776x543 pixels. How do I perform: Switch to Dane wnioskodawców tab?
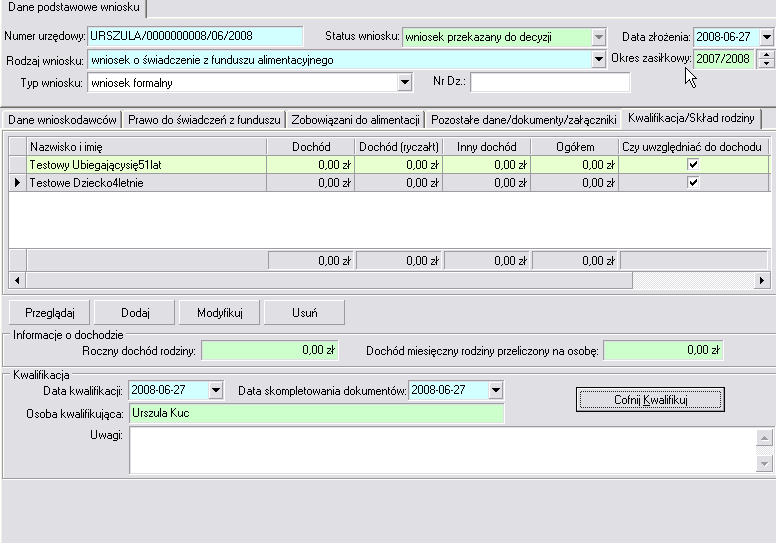(62, 120)
